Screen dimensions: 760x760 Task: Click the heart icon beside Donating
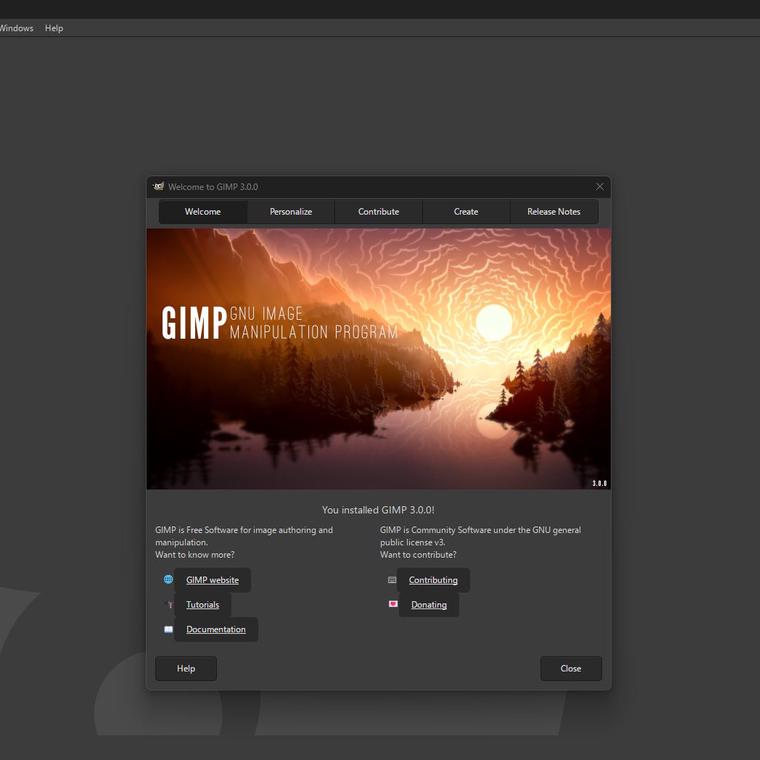coord(392,605)
